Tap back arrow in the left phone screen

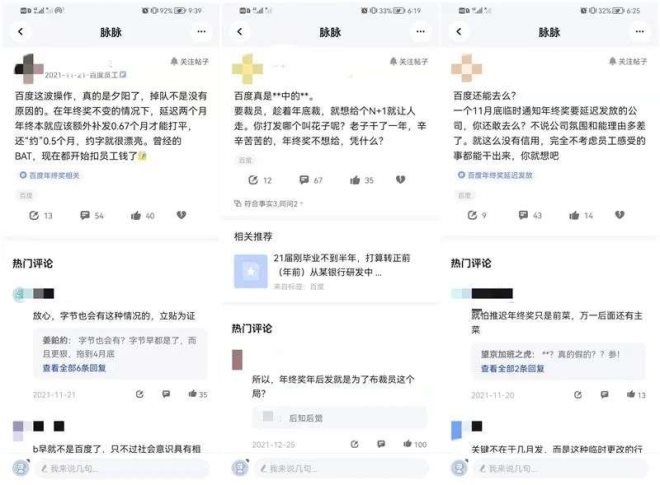tap(20, 32)
